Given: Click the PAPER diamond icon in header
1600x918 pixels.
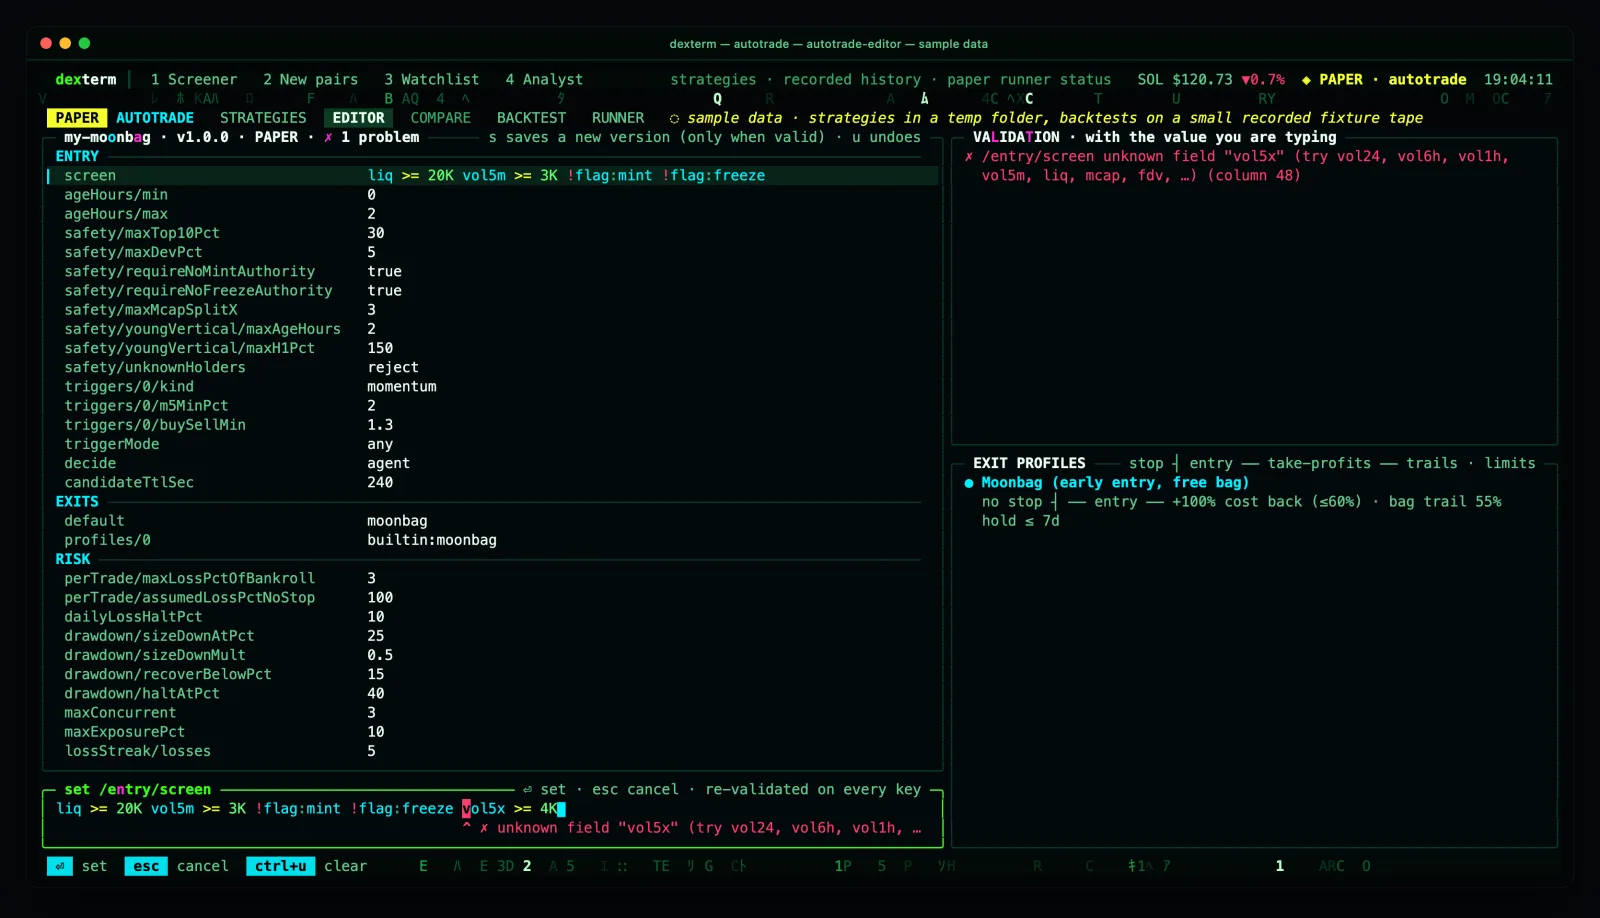Looking at the screenshot, I should pos(1306,80).
